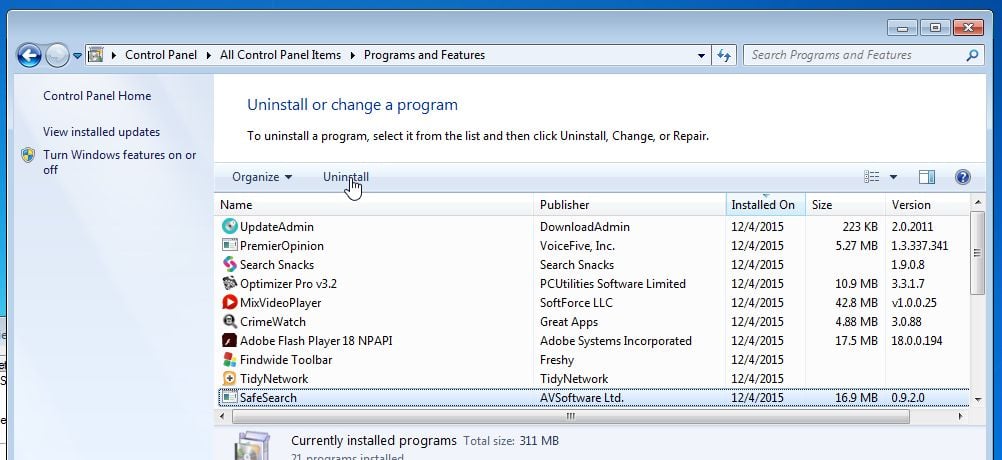Click size value 42.8 MB
The height and width of the screenshot is (460, 1002).
(x=856, y=303)
